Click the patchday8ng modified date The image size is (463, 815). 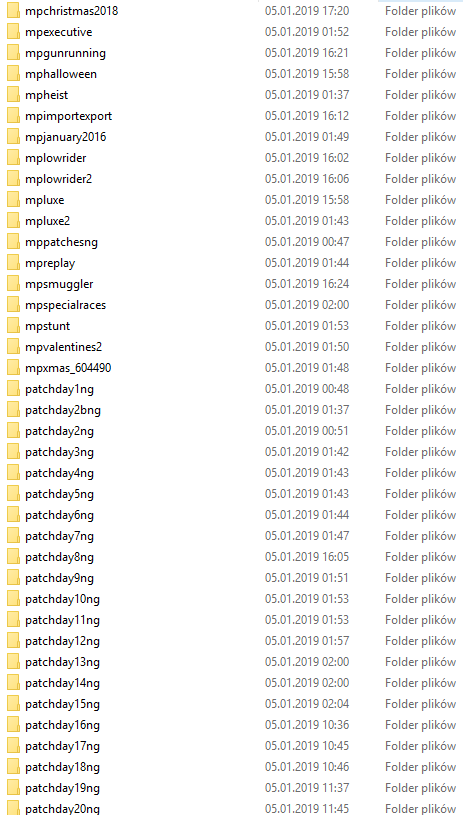tap(307, 557)
